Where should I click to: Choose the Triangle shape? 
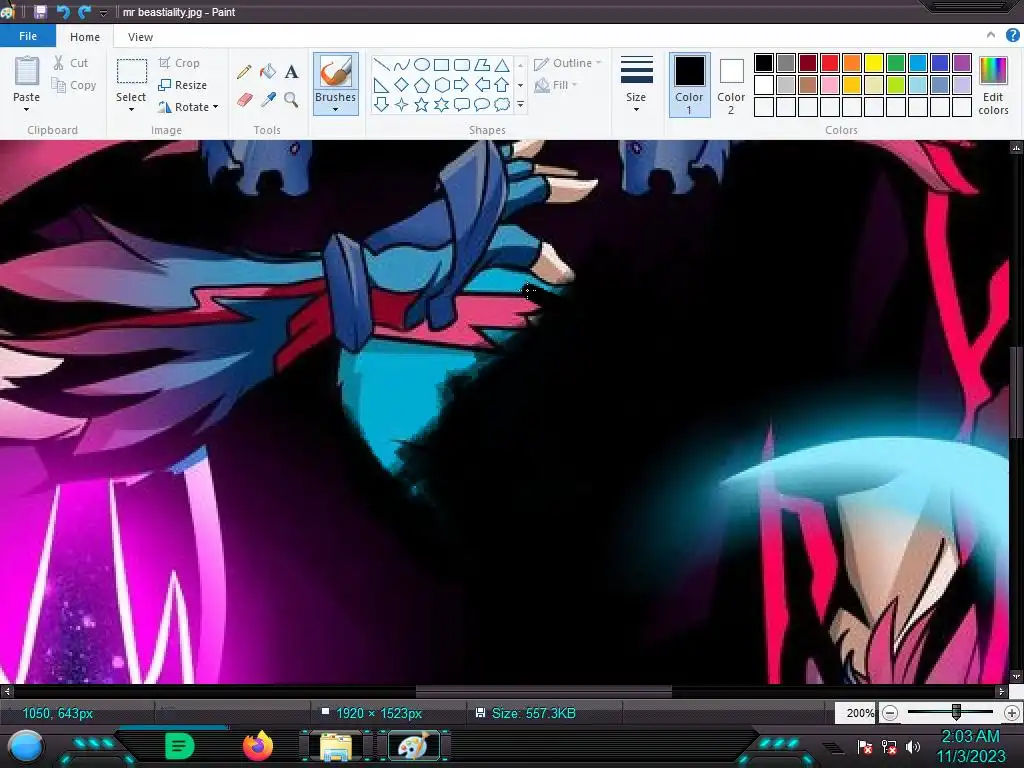502,65
